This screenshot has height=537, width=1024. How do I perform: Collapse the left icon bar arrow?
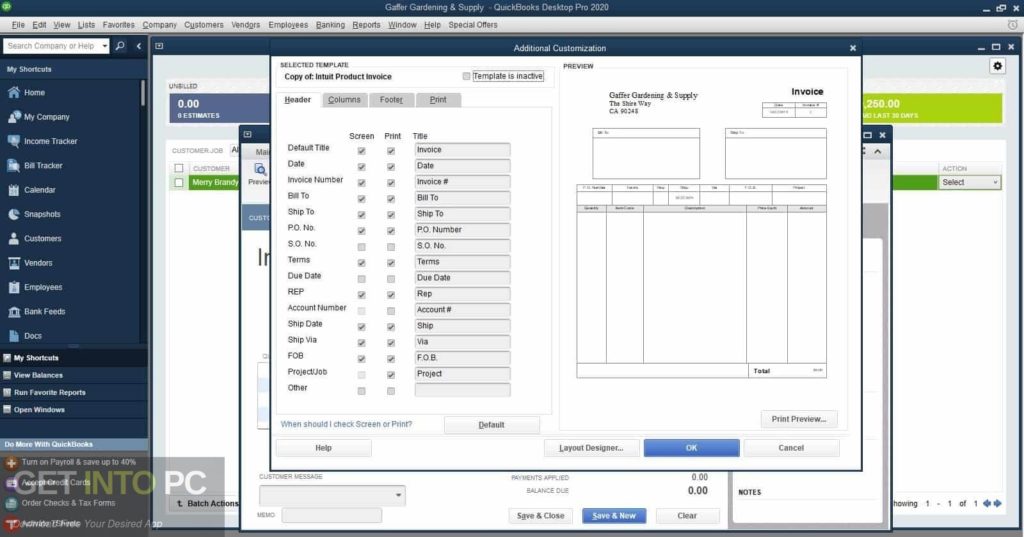coord(138,46)
